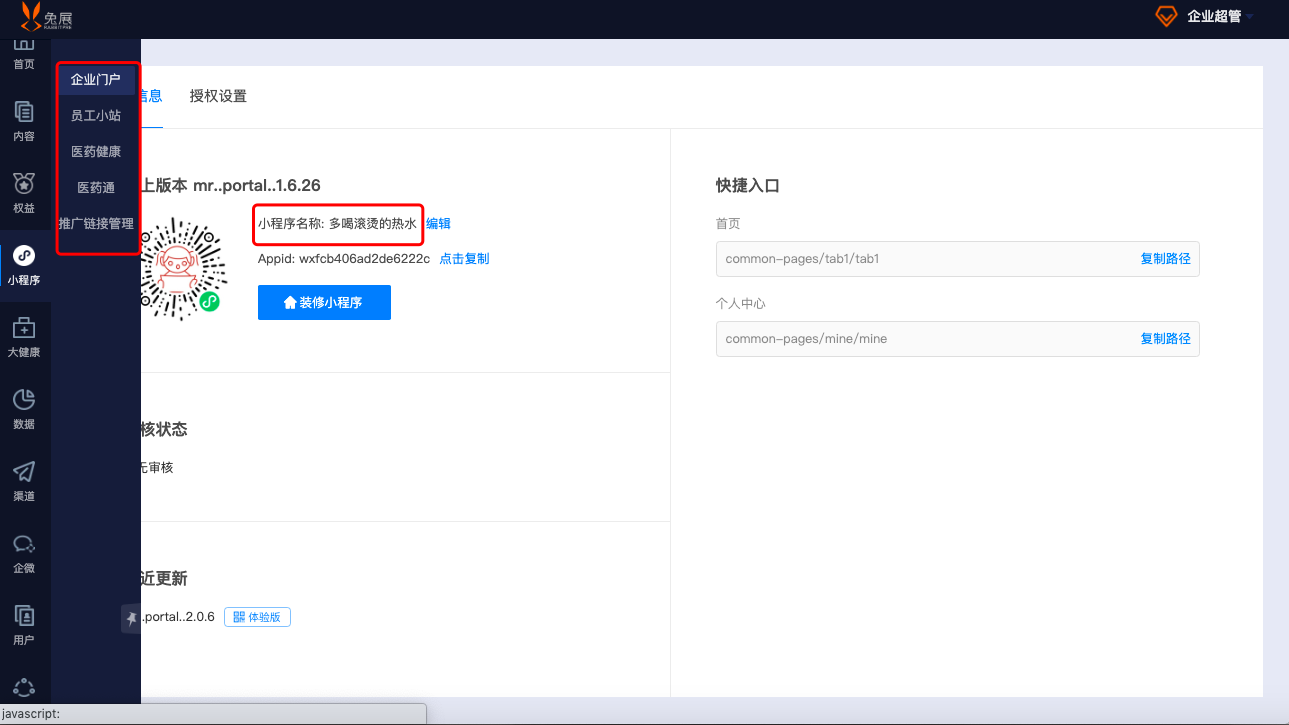
Task: Open the 渠道 channel paper-plane icon
Action: [24, 471]
